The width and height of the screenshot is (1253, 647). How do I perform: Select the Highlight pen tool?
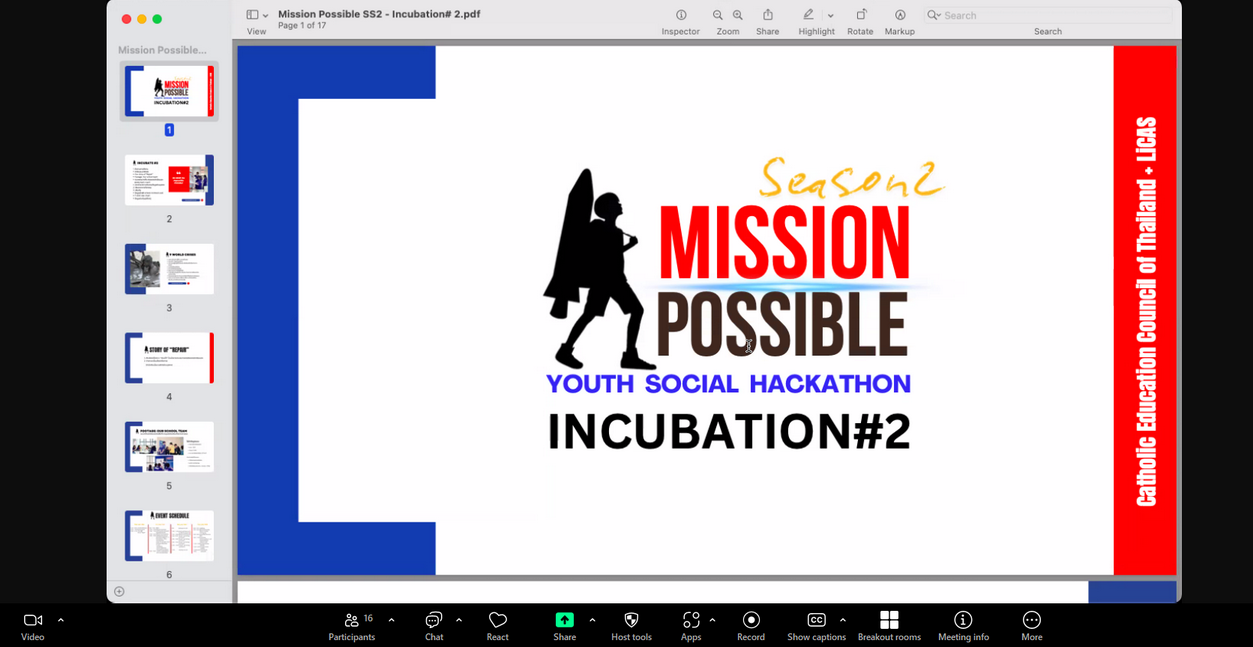tap(808, 15)
